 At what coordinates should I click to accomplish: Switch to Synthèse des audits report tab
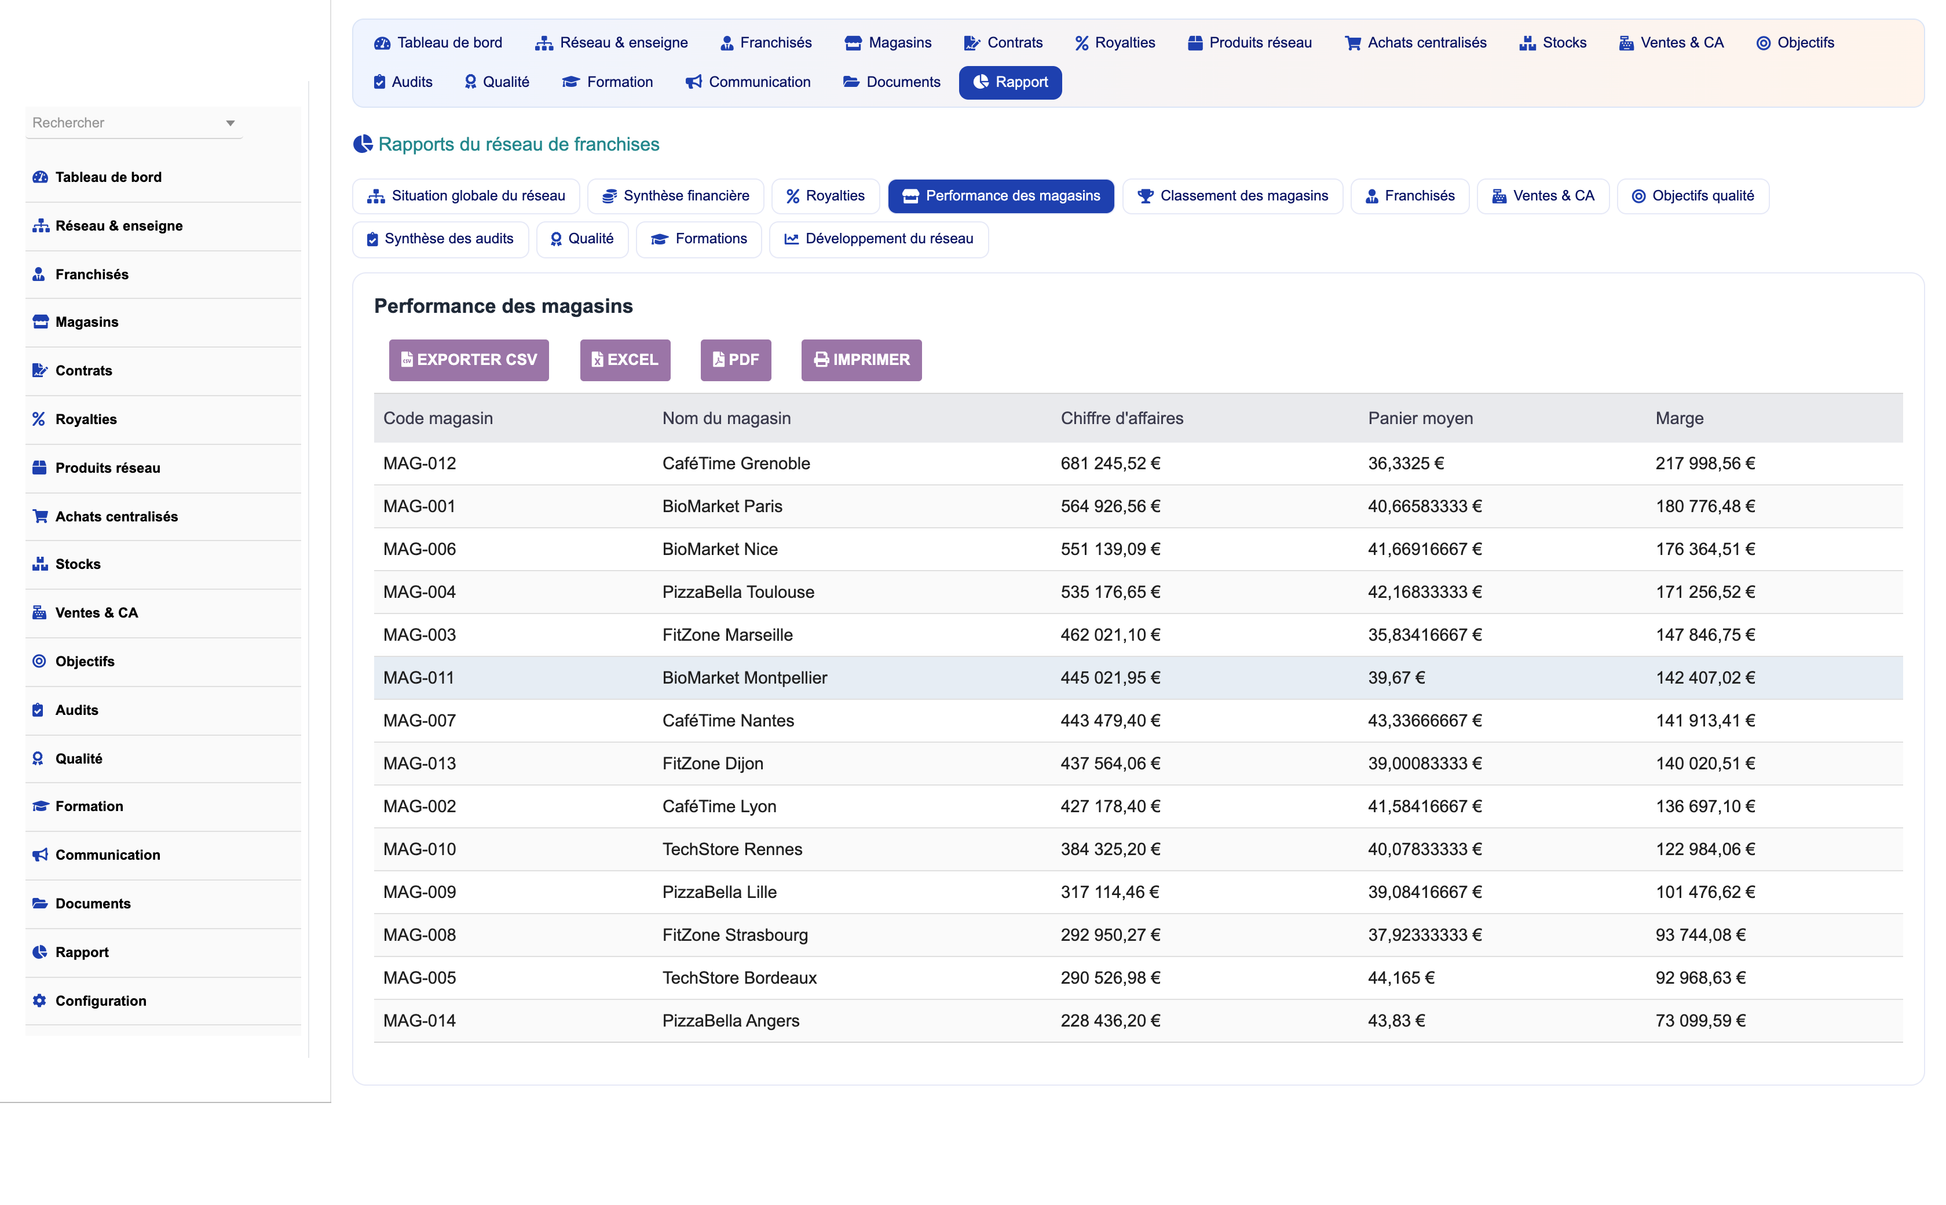click(440, 239)
